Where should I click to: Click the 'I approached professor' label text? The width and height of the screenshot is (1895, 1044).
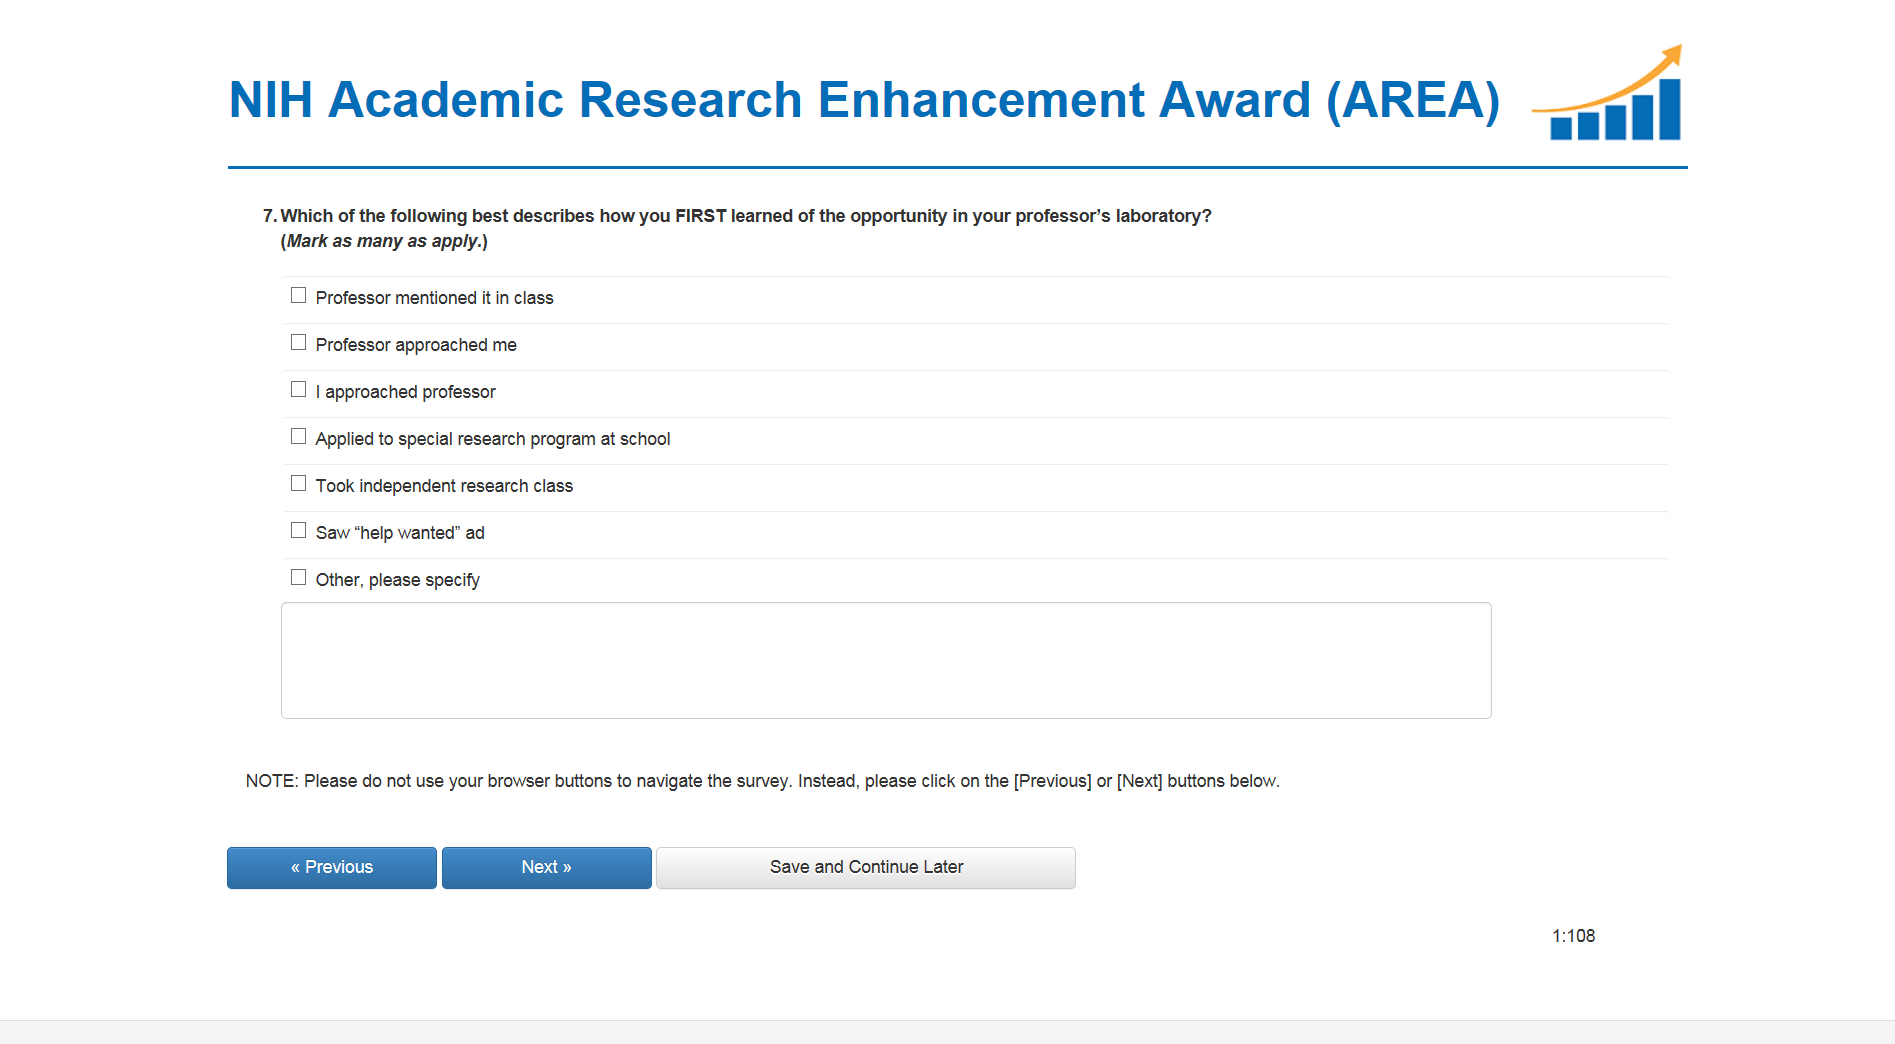click(x=405, y=392)
